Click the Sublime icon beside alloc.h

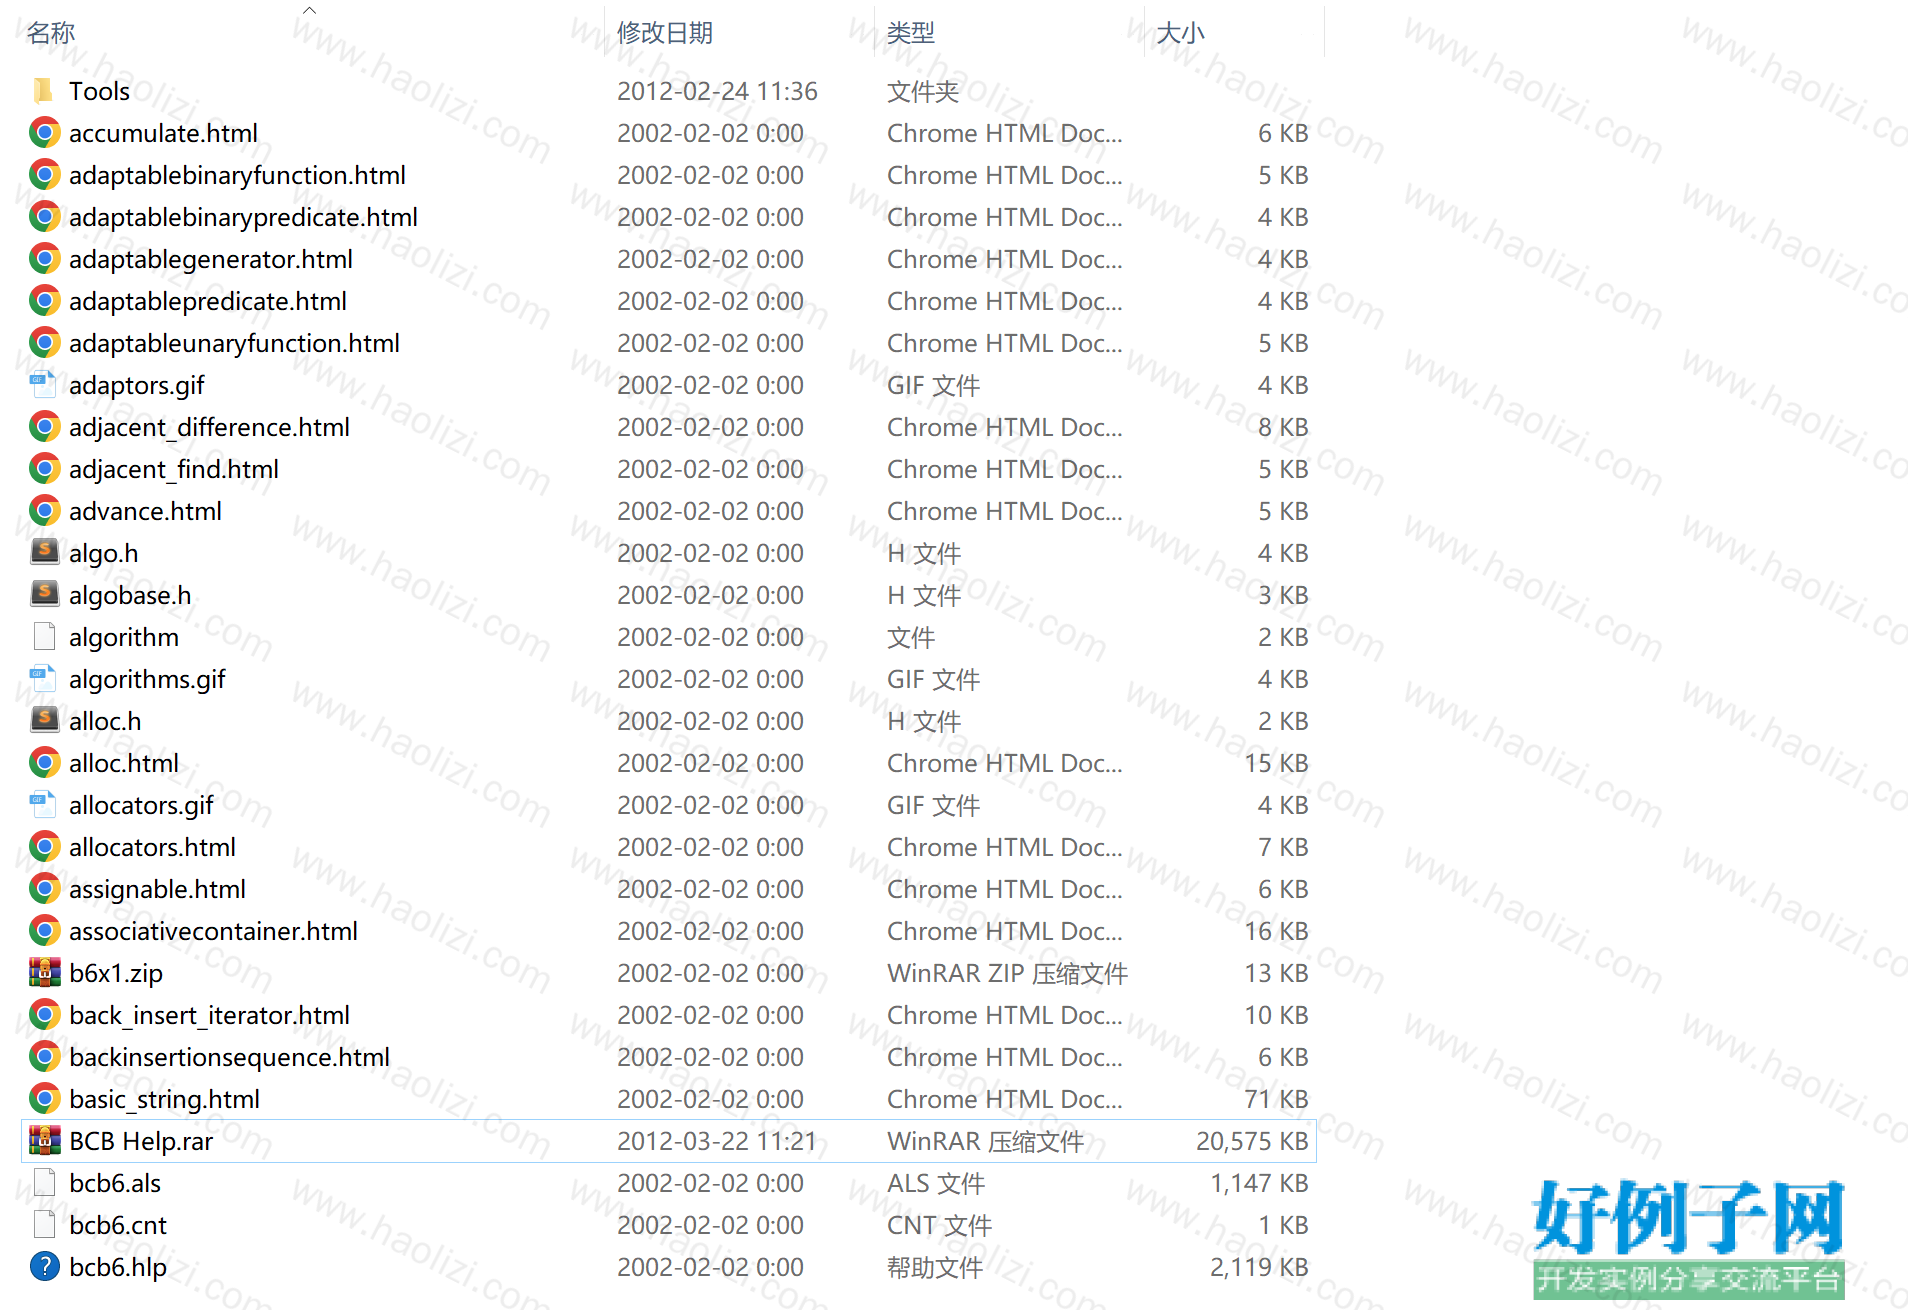(44, 720)
